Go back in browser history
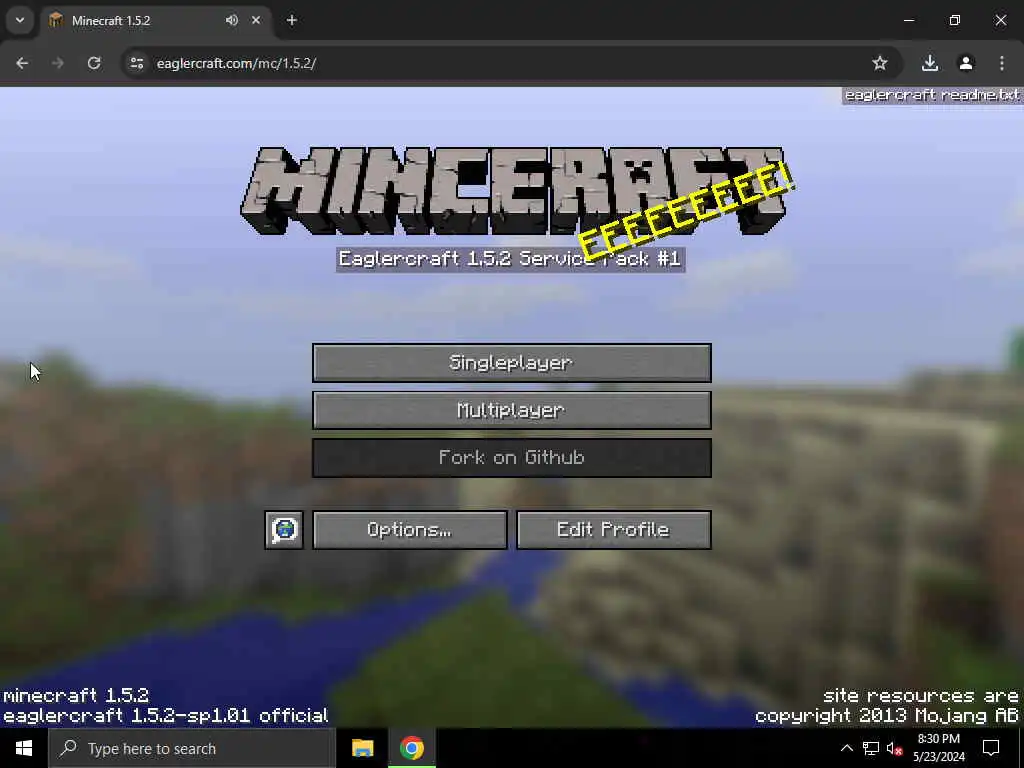Image resolution: width=1024 pixels, height=768 pixels. point(22,63)
